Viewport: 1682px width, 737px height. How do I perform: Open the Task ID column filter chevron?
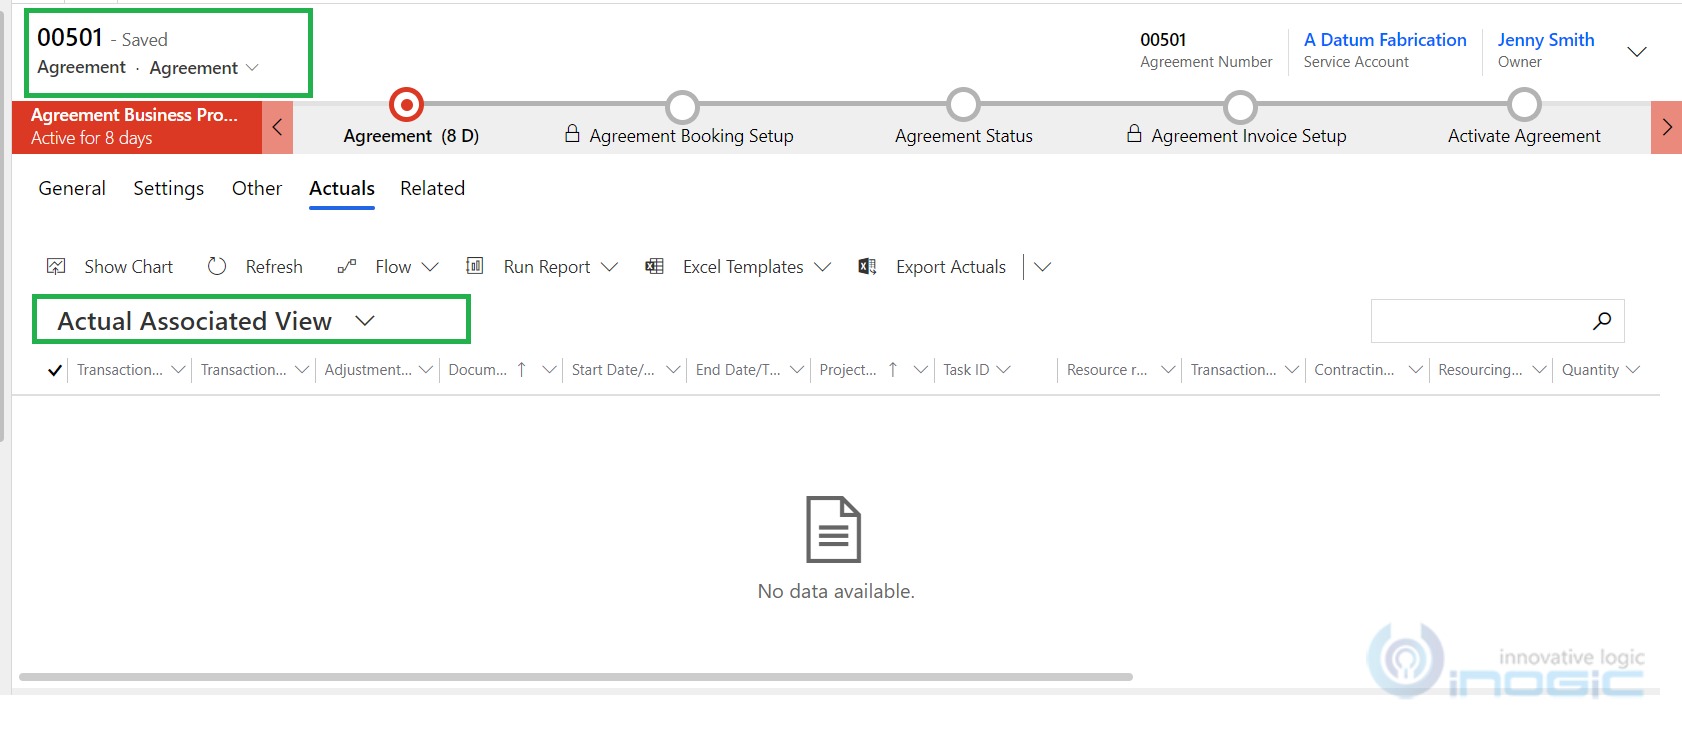coord(1003,370)
